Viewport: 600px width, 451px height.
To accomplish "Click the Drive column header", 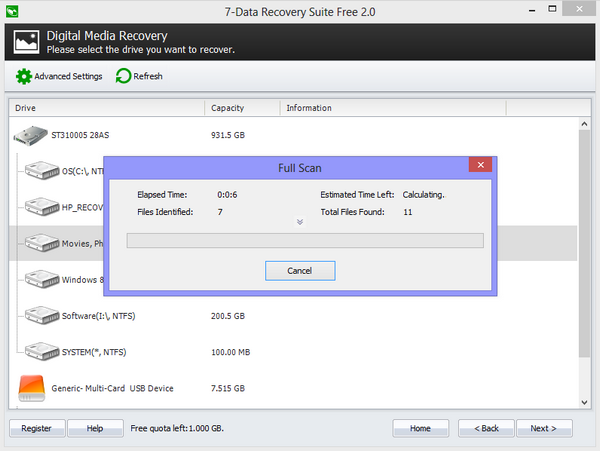I will click(107, 108).
